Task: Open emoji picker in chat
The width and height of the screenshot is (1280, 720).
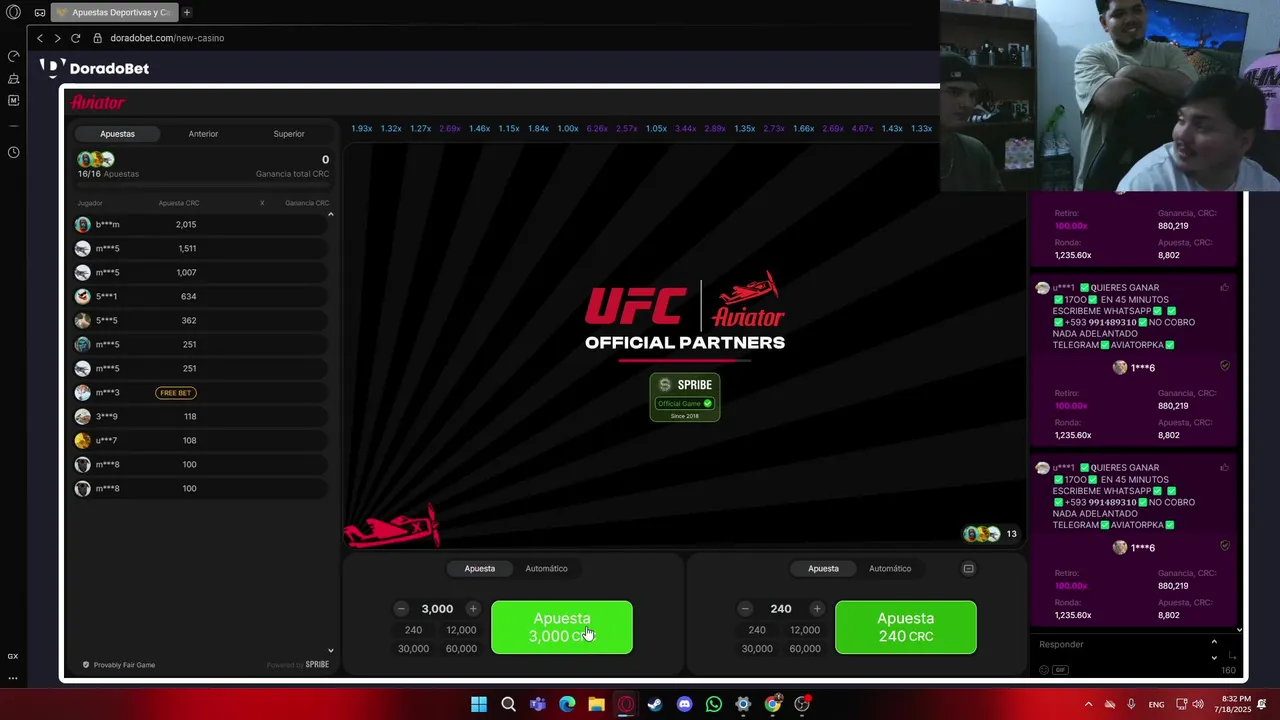Action: click(x=1044, y=670)
